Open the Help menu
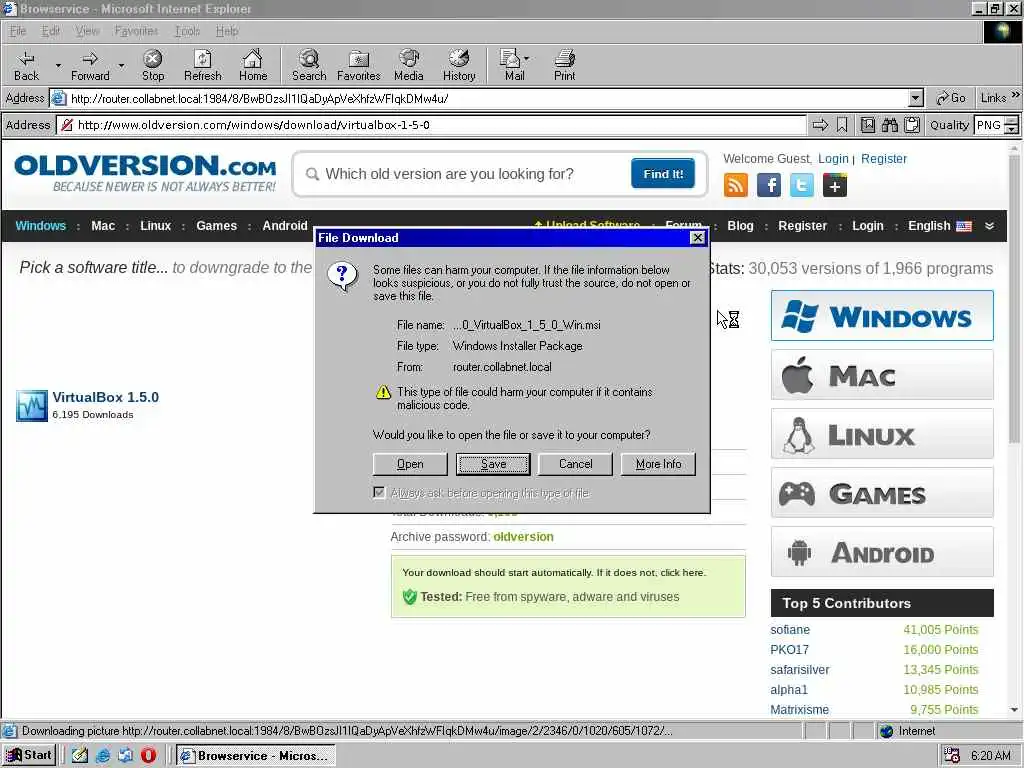Image resolution: width=1024 pixels, height=768 pixels. [x=227, y=31]
